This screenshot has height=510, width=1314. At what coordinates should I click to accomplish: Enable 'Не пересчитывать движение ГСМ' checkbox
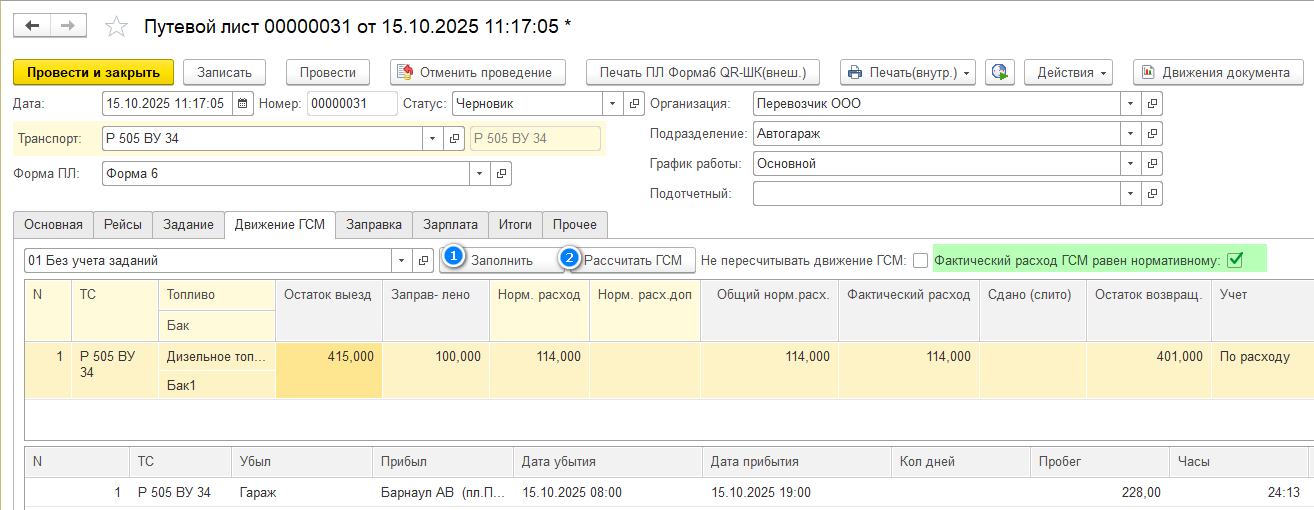tap(920, 261)
